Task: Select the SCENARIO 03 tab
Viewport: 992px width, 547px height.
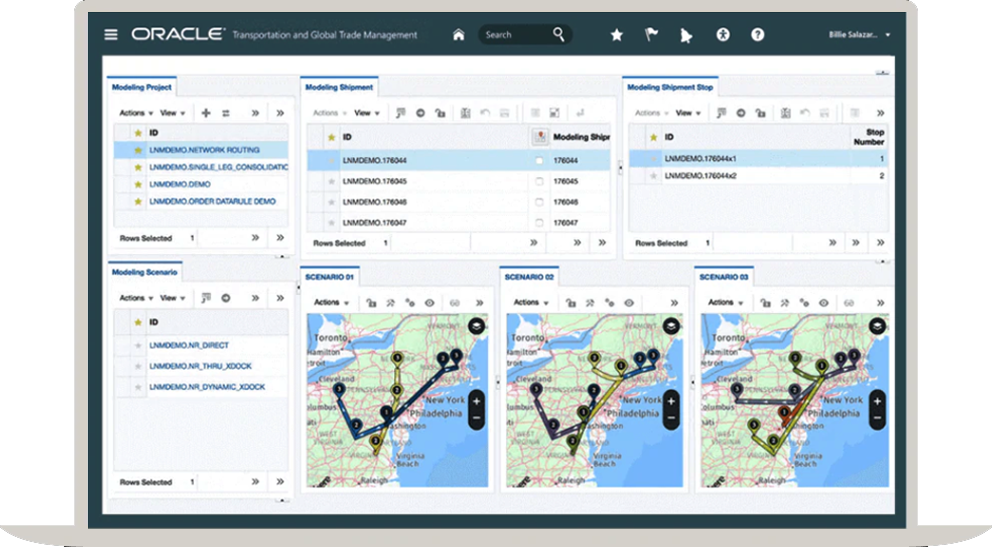Action: (x=724, y=277)
